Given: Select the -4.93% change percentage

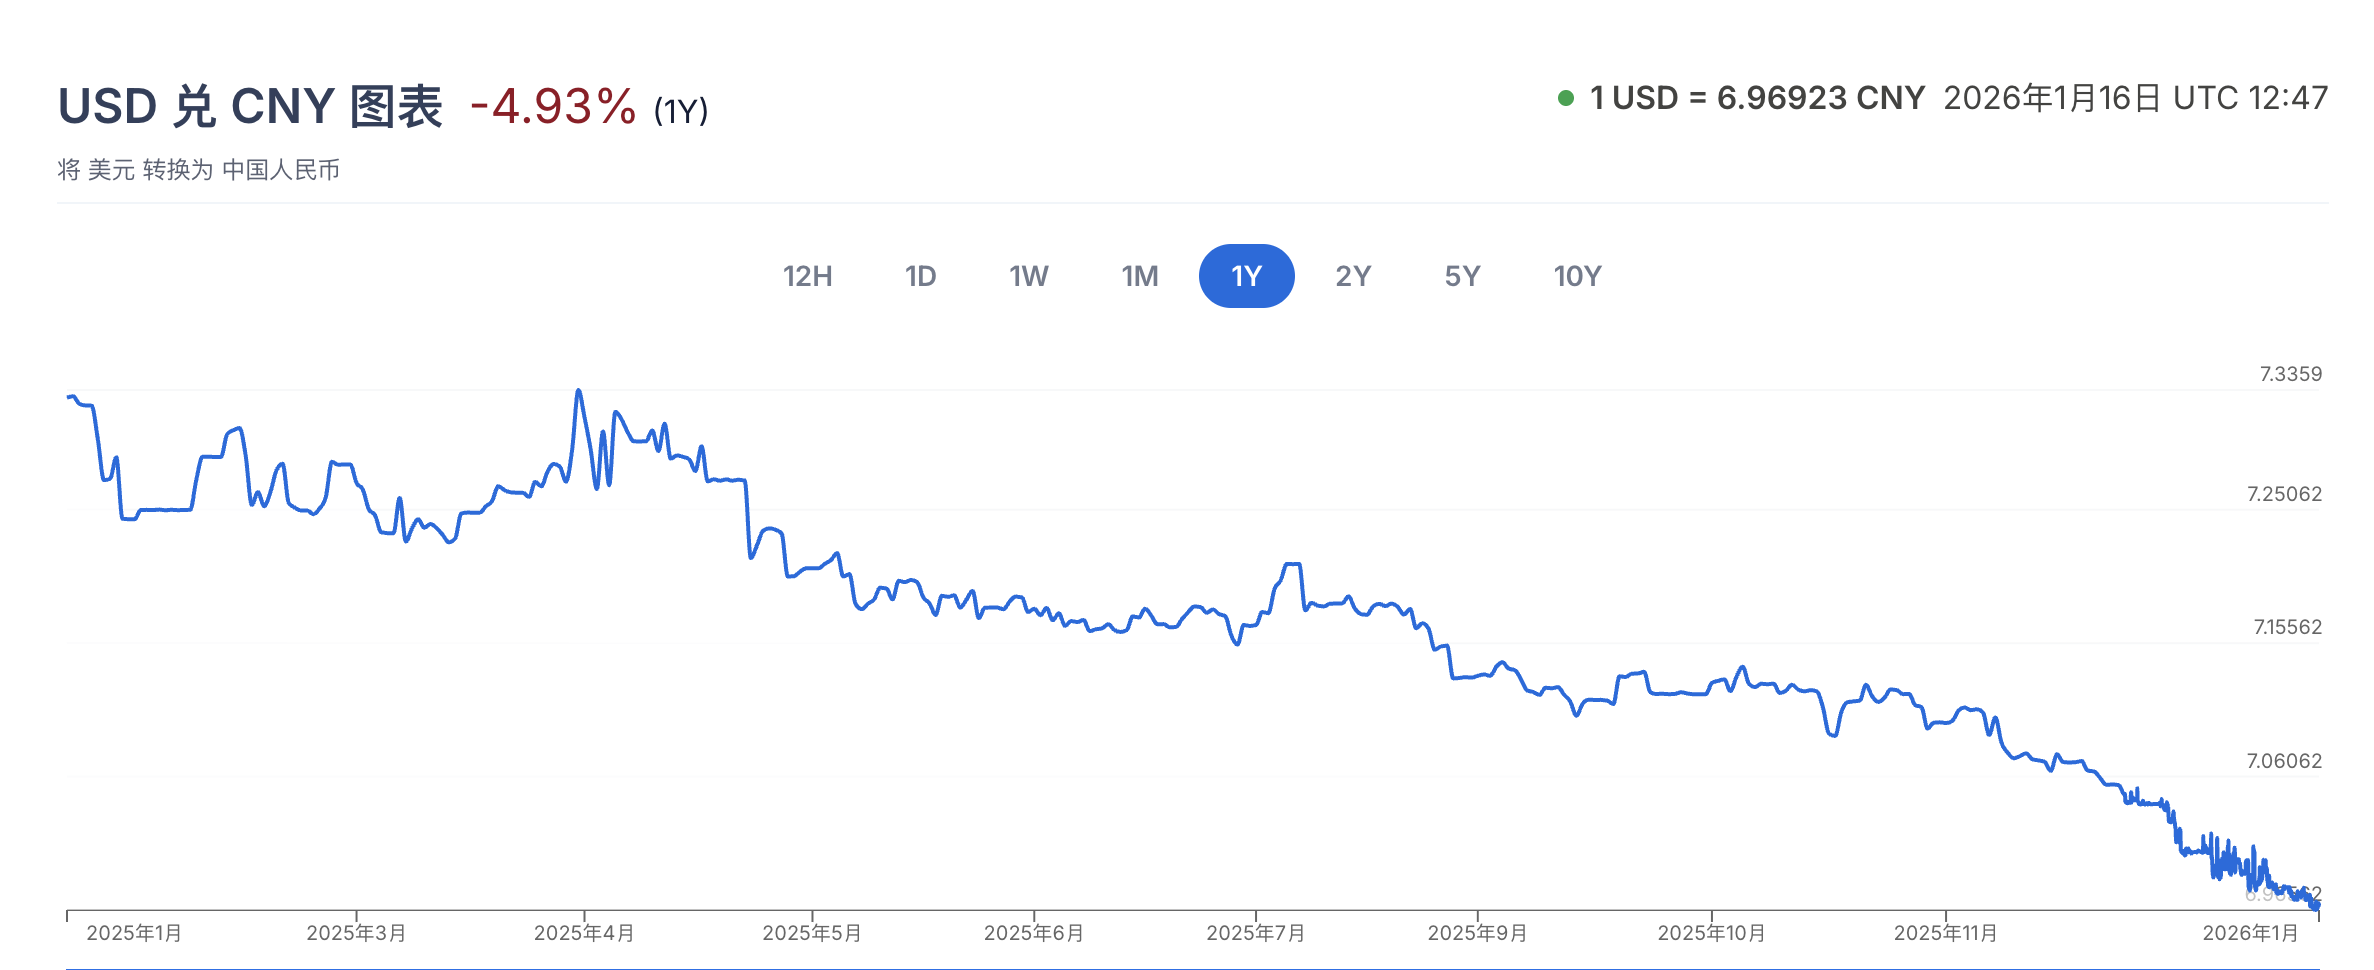Looking at the screenshot, I should pyautogui.click(x=552, y=104).
